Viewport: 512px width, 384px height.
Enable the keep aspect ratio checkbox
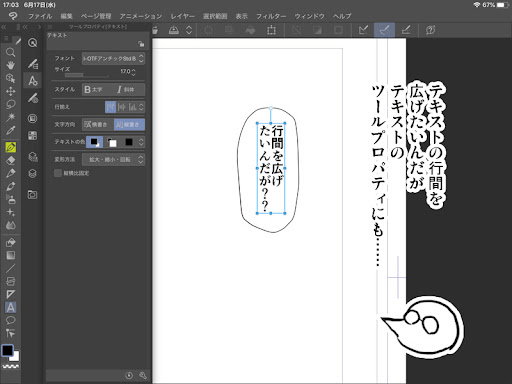tap(58, 173)
